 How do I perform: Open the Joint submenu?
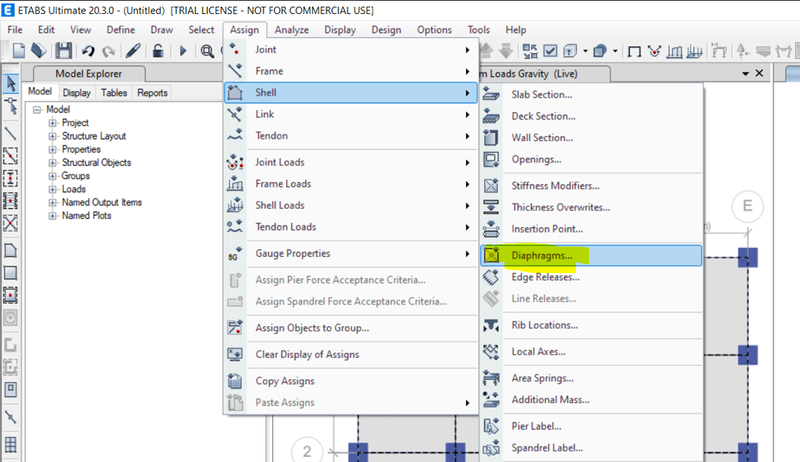351,49
